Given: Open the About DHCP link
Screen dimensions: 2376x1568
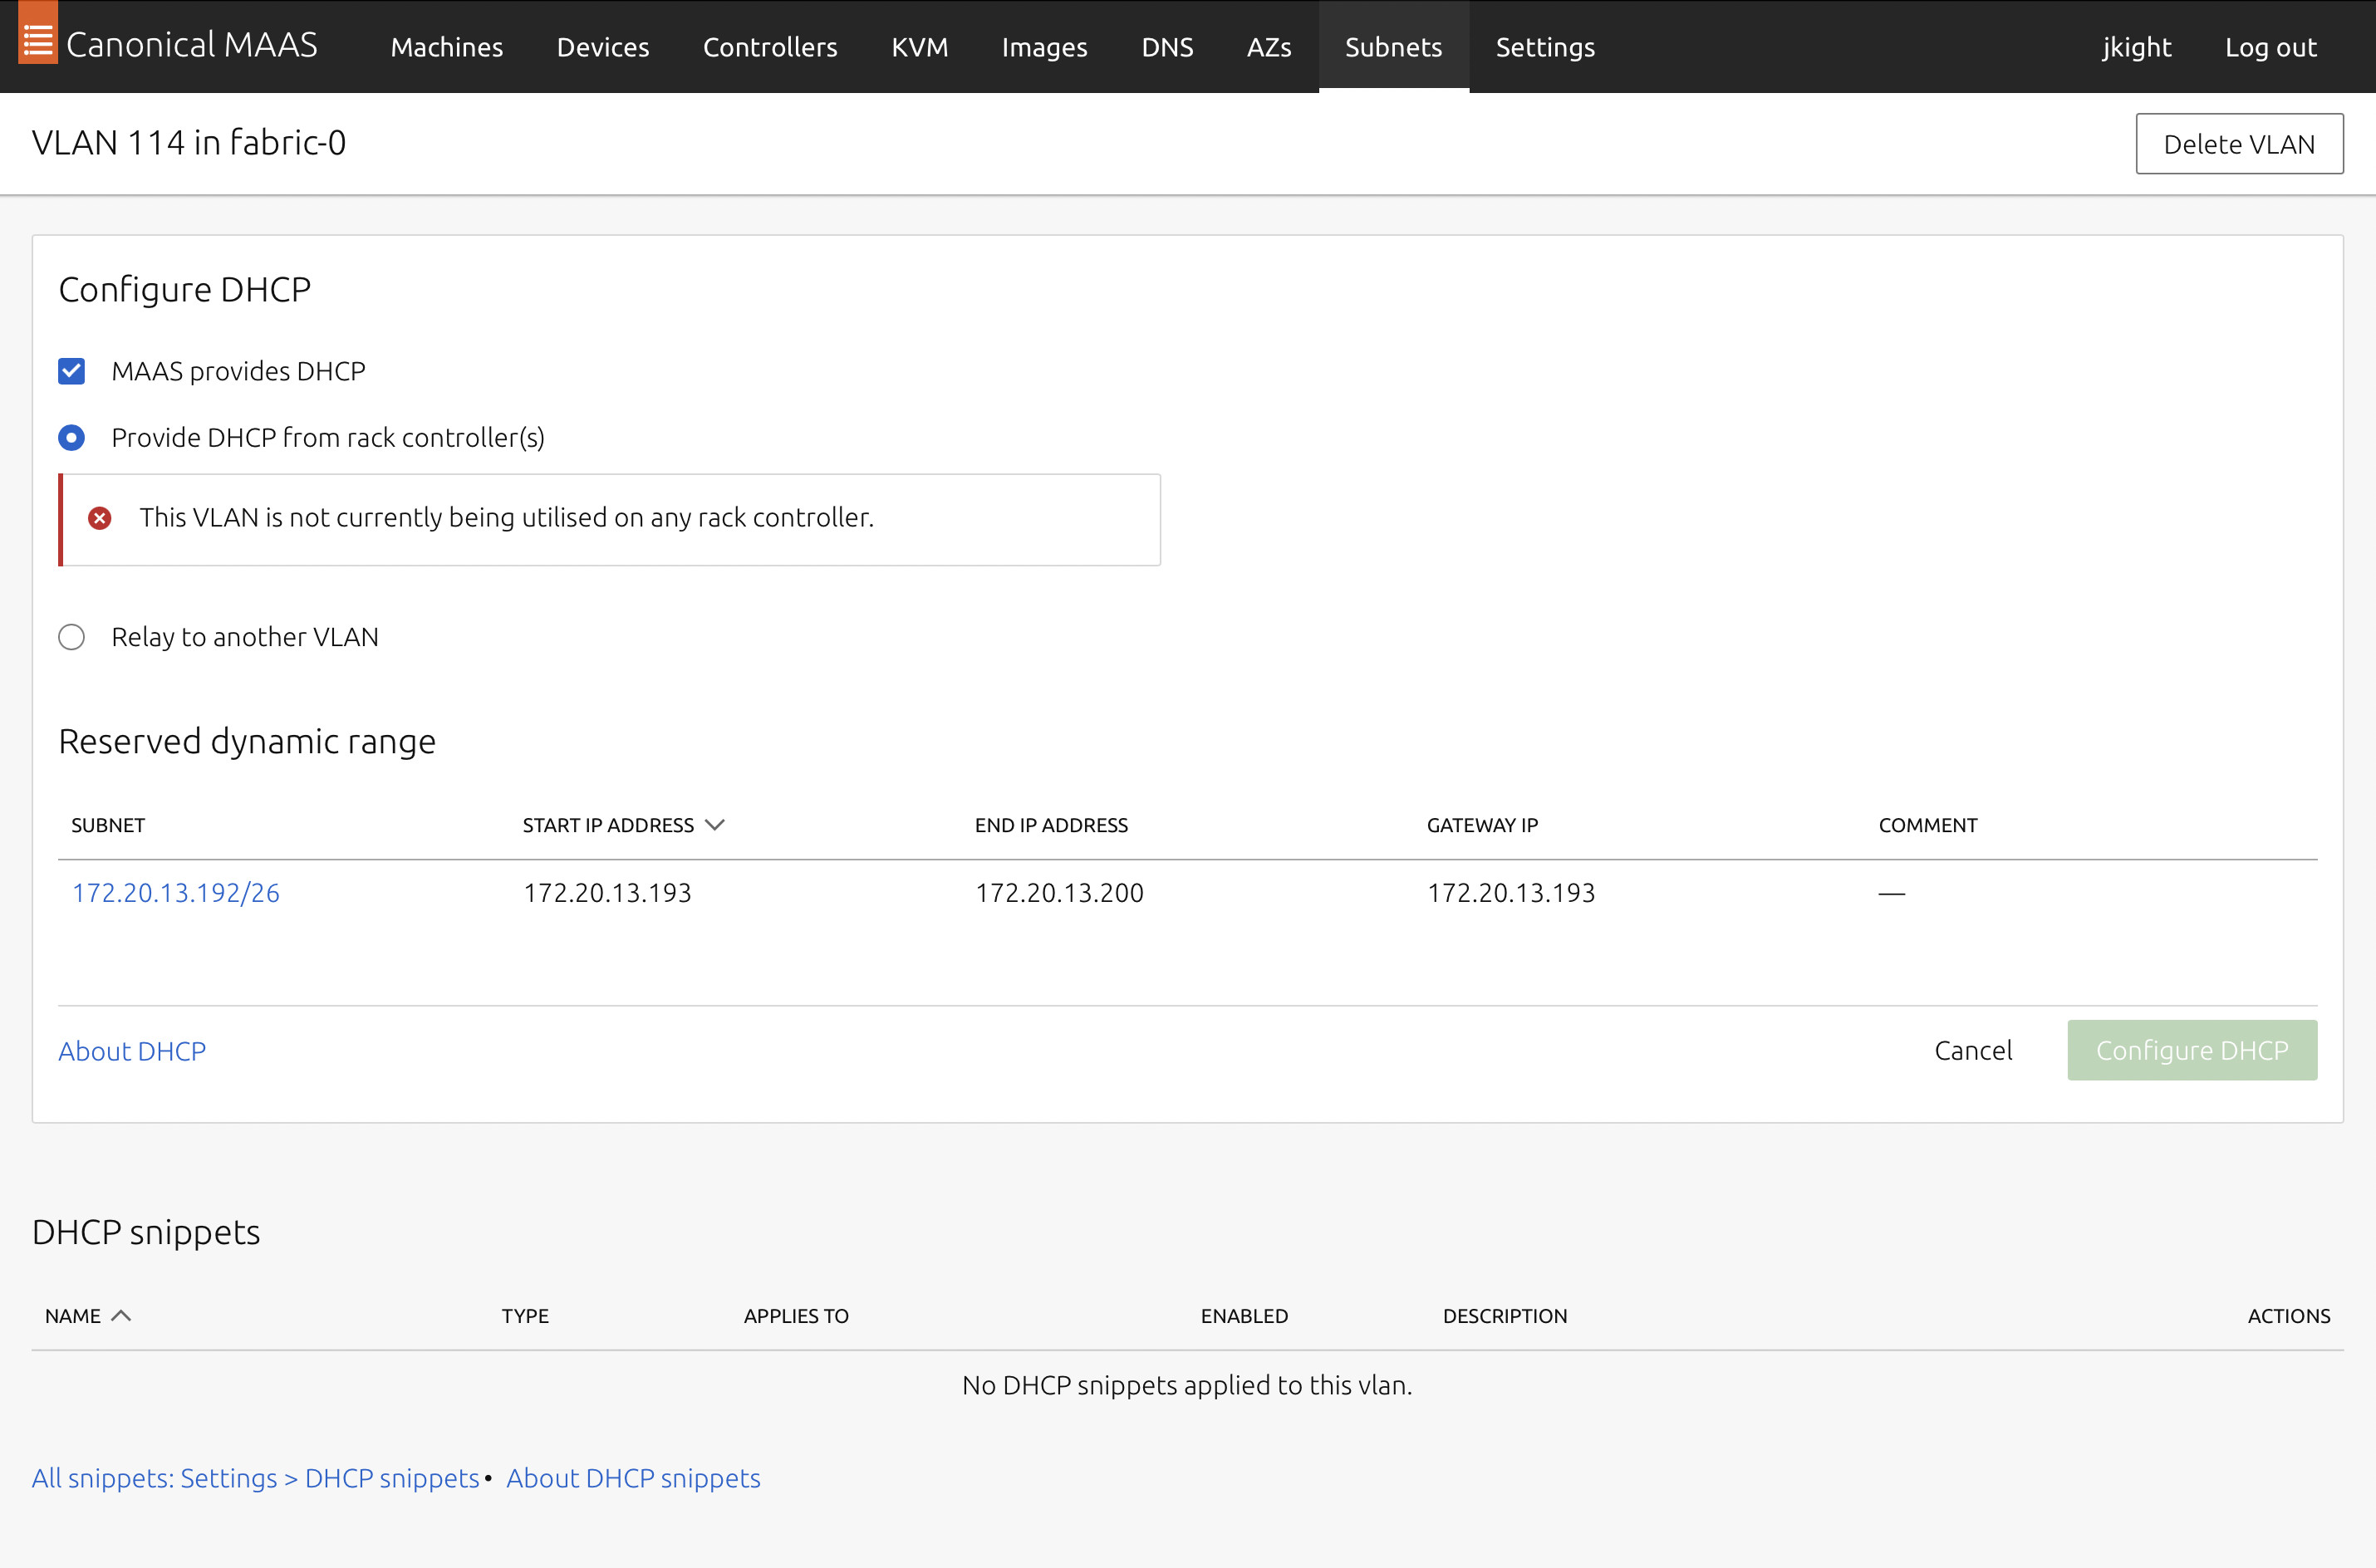Looking at the screenshot, I should [x=132, y=1051].
